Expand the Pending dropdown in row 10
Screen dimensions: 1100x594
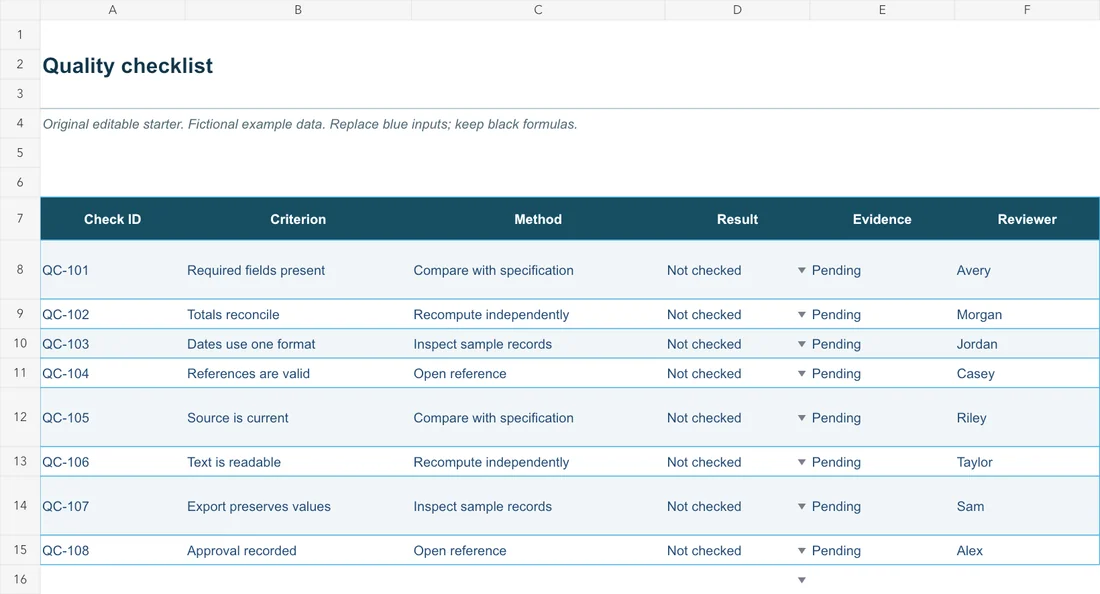[801, 344]
